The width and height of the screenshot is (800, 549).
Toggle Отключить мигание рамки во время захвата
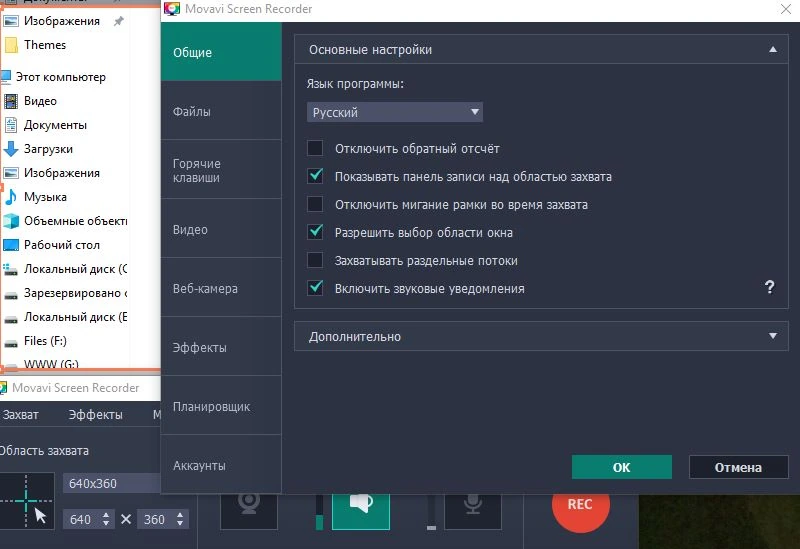click(315, 205)
